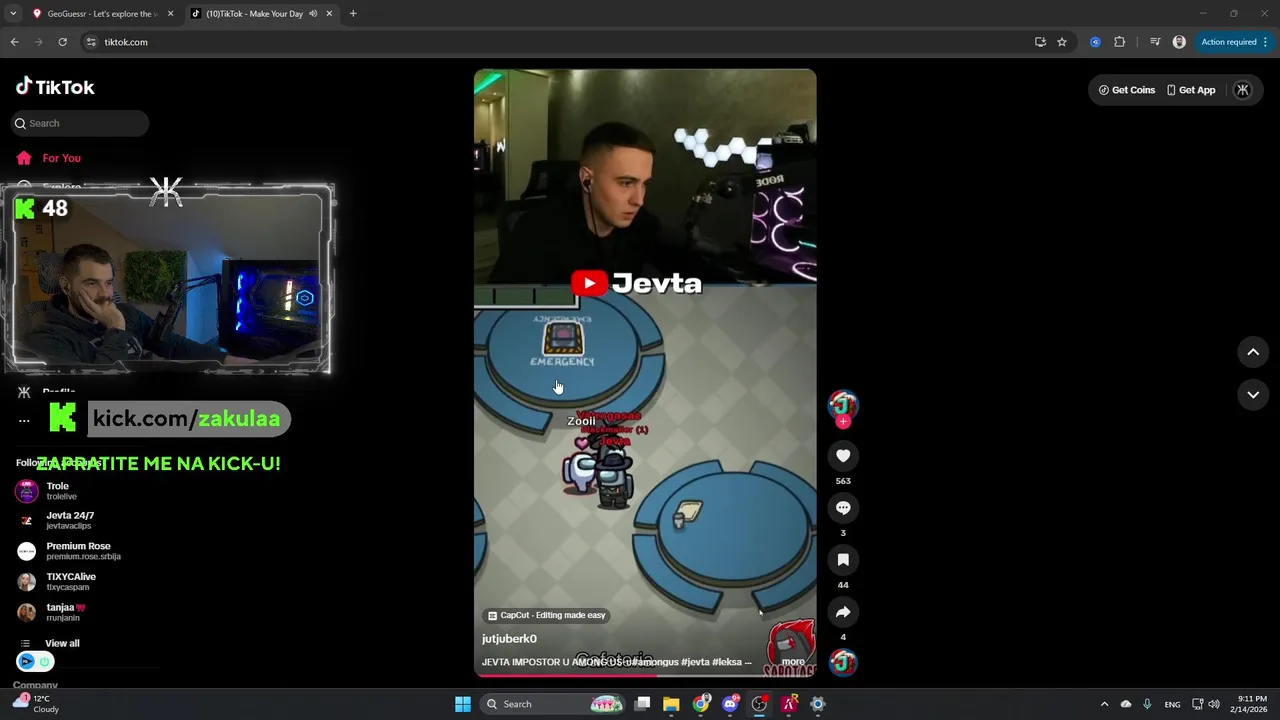1280x720 pixels.
Task: Switch the ENG input language indicator
Action: click(1172, 704)
